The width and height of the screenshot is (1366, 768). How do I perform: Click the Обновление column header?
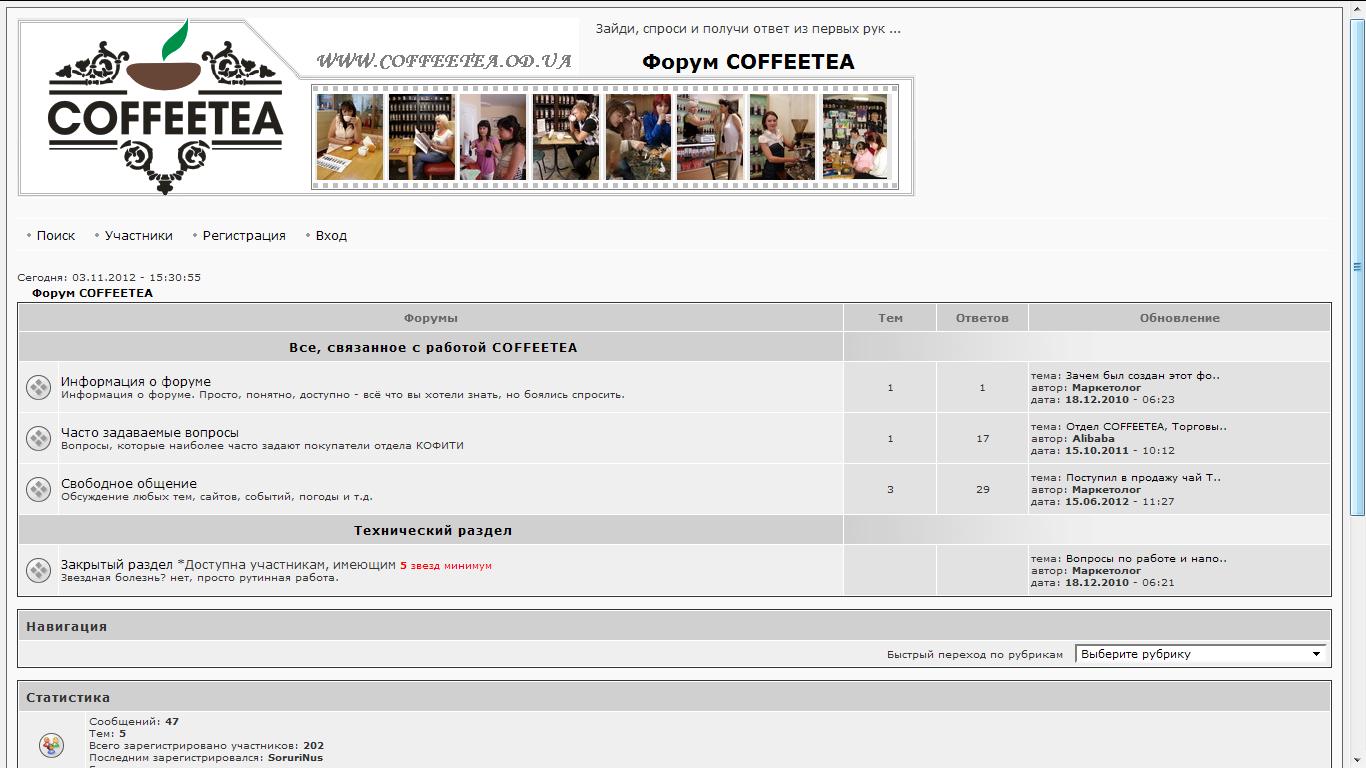1180,318
